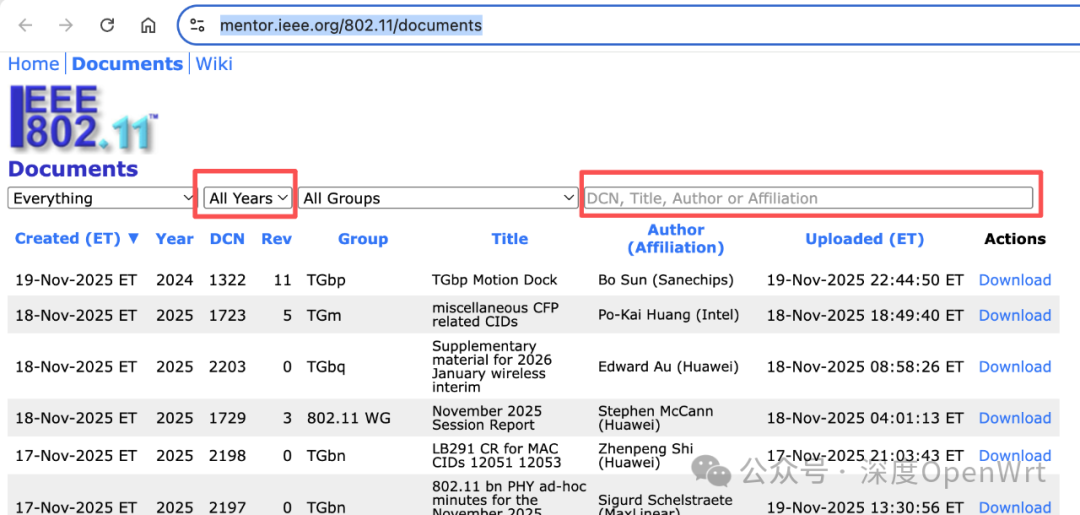1080x515 pixels.
Task: Click DCN value 1729
Action: 227,418
